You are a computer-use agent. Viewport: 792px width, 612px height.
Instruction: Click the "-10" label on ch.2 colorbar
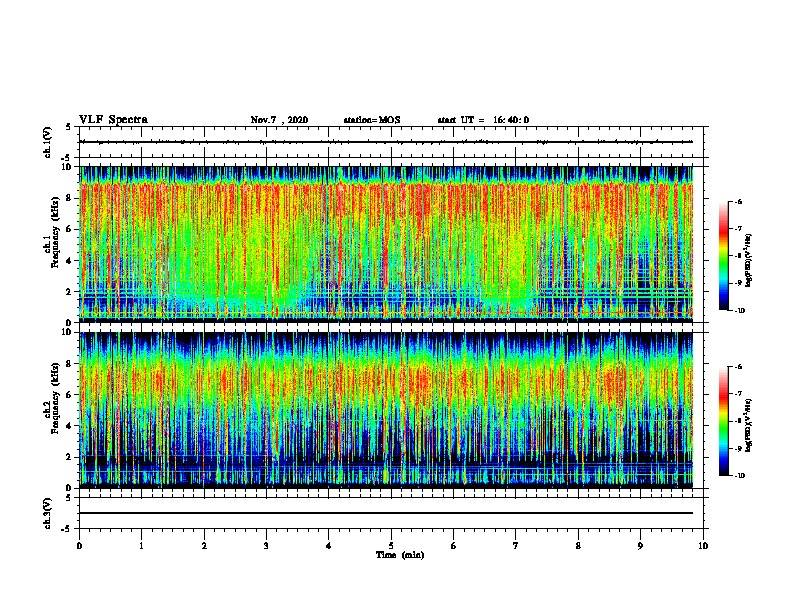pos(740,476)
